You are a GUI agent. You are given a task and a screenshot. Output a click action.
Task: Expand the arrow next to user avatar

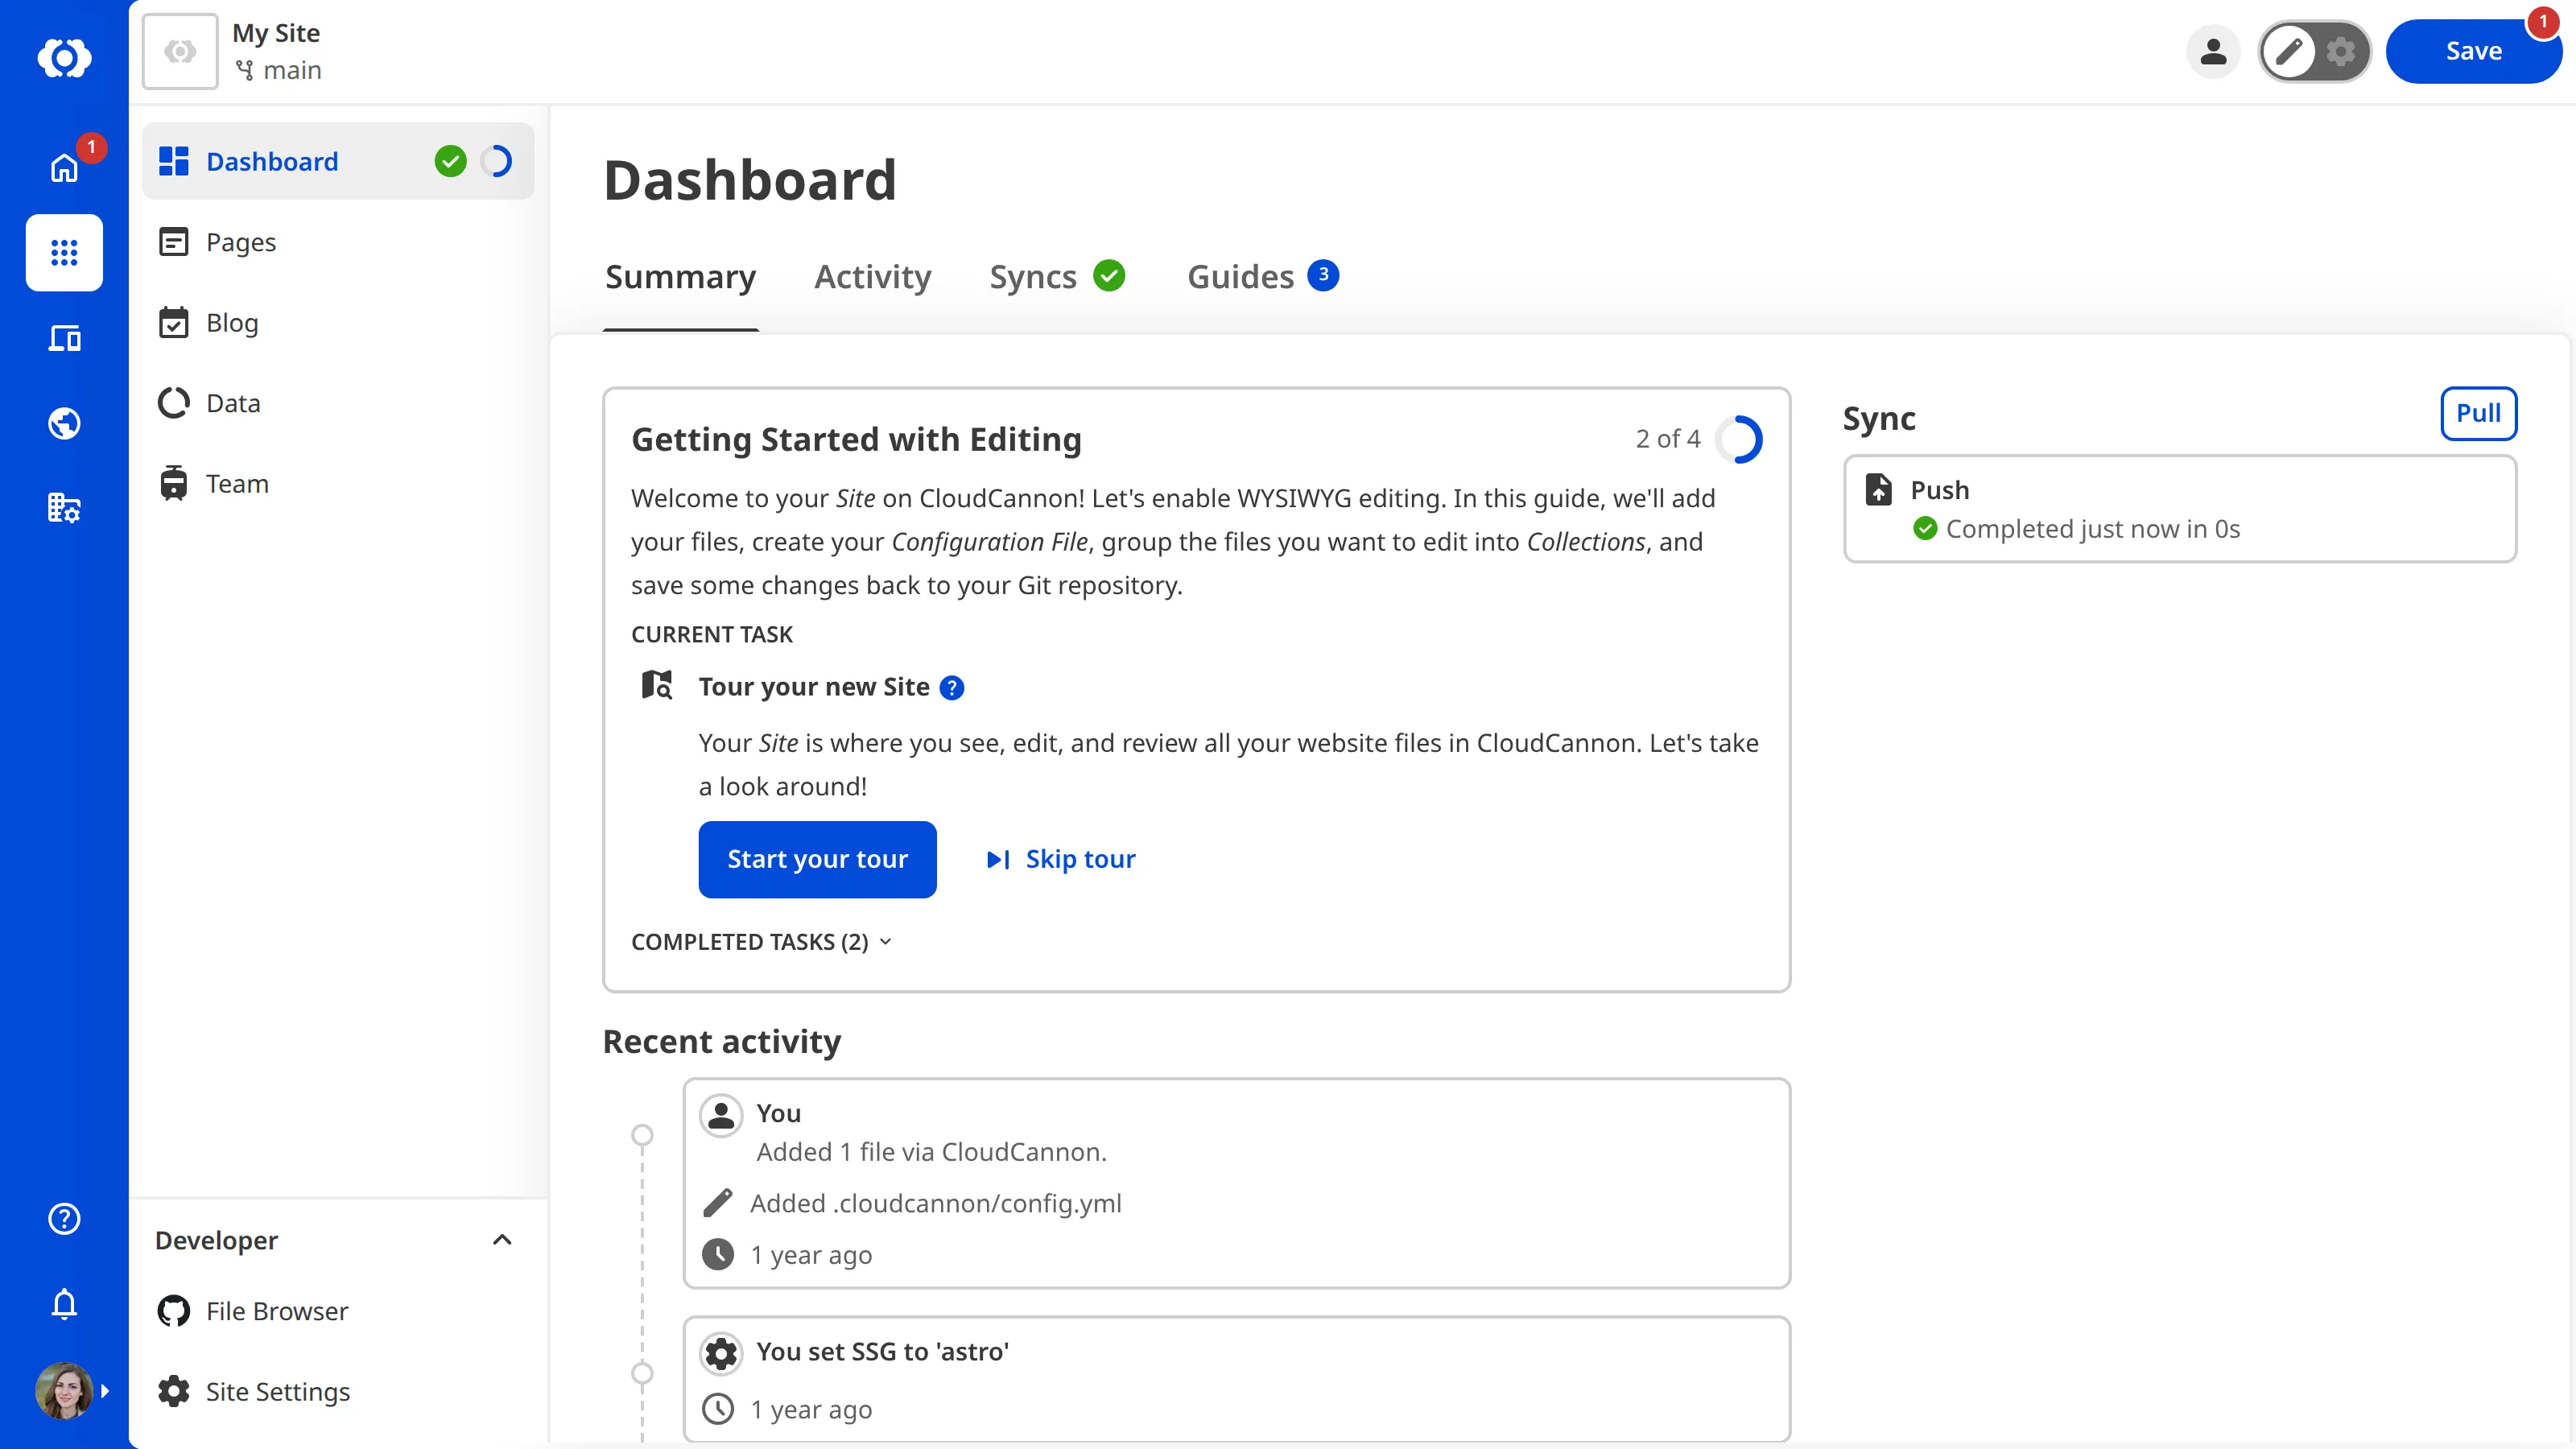[x=105, y=1390]
